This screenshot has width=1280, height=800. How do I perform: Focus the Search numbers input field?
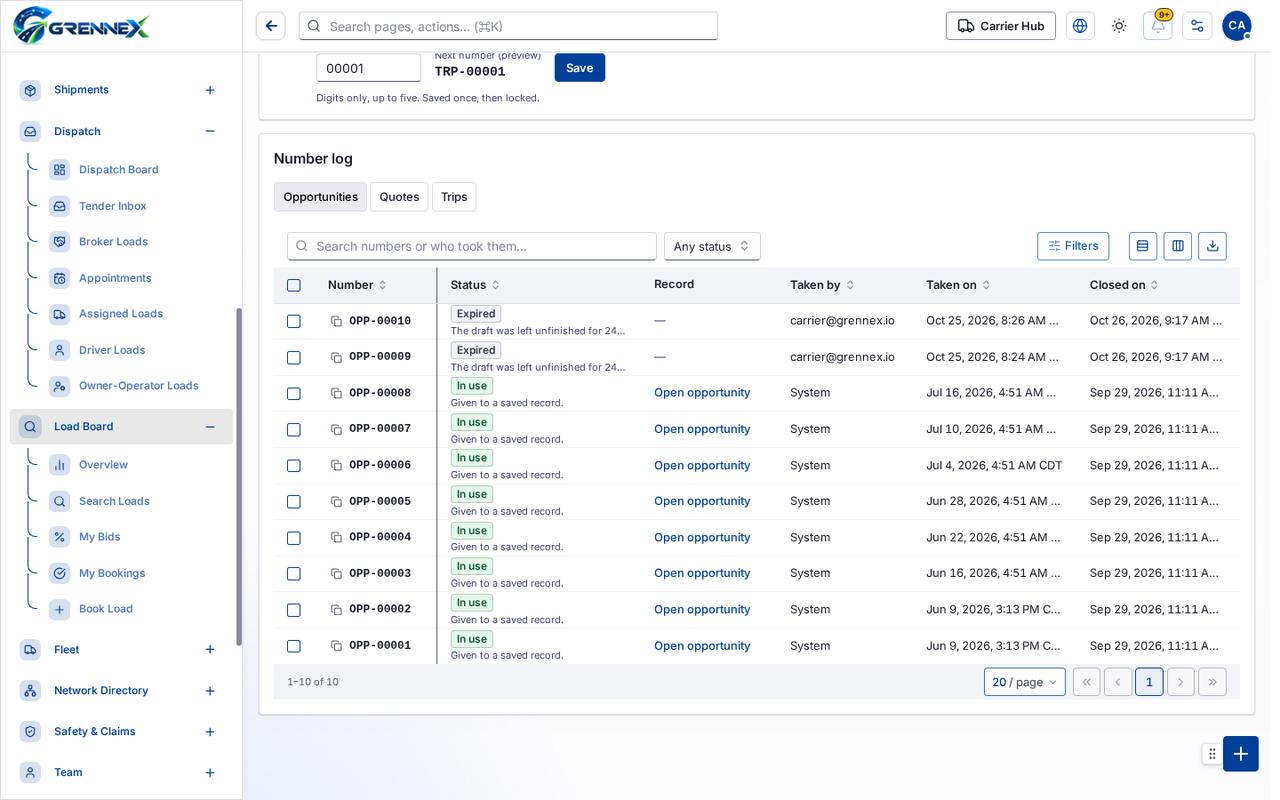coord(472,246)
